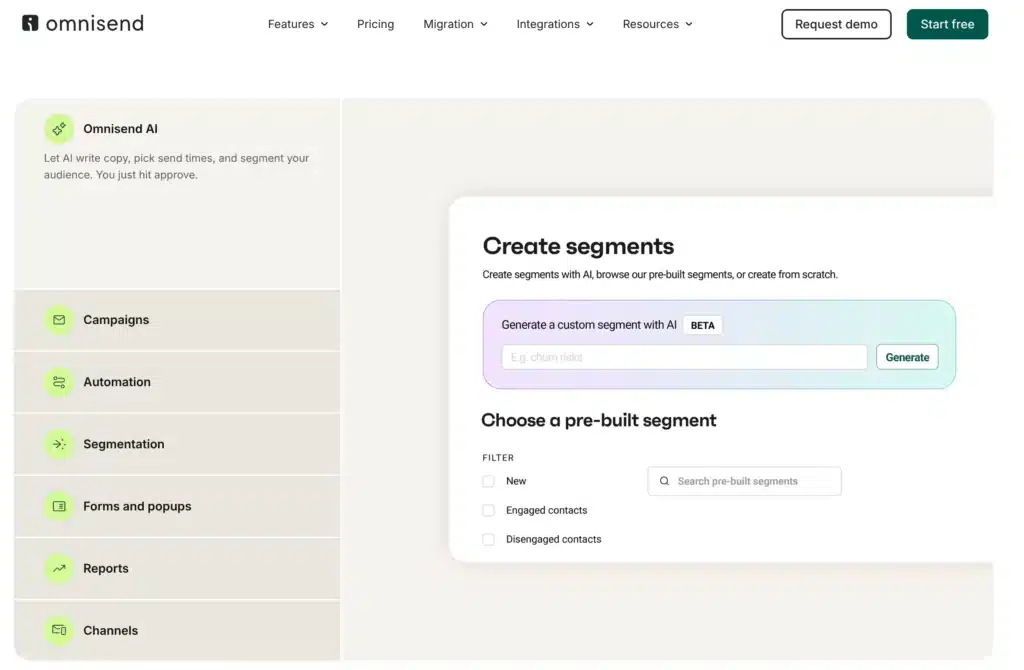Screen dimensions: 1024x670
Task: Open the Migration nav item
Action: point(455,24)
